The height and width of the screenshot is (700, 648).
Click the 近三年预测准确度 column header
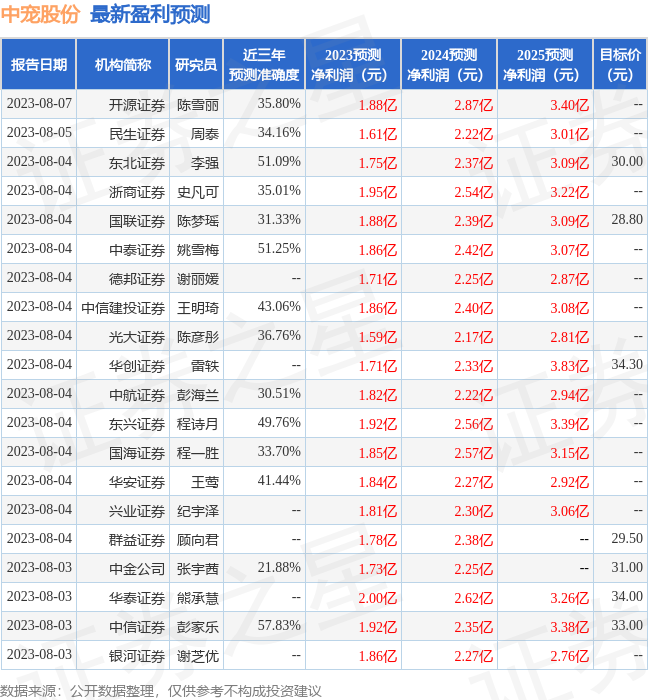(264, 64)
